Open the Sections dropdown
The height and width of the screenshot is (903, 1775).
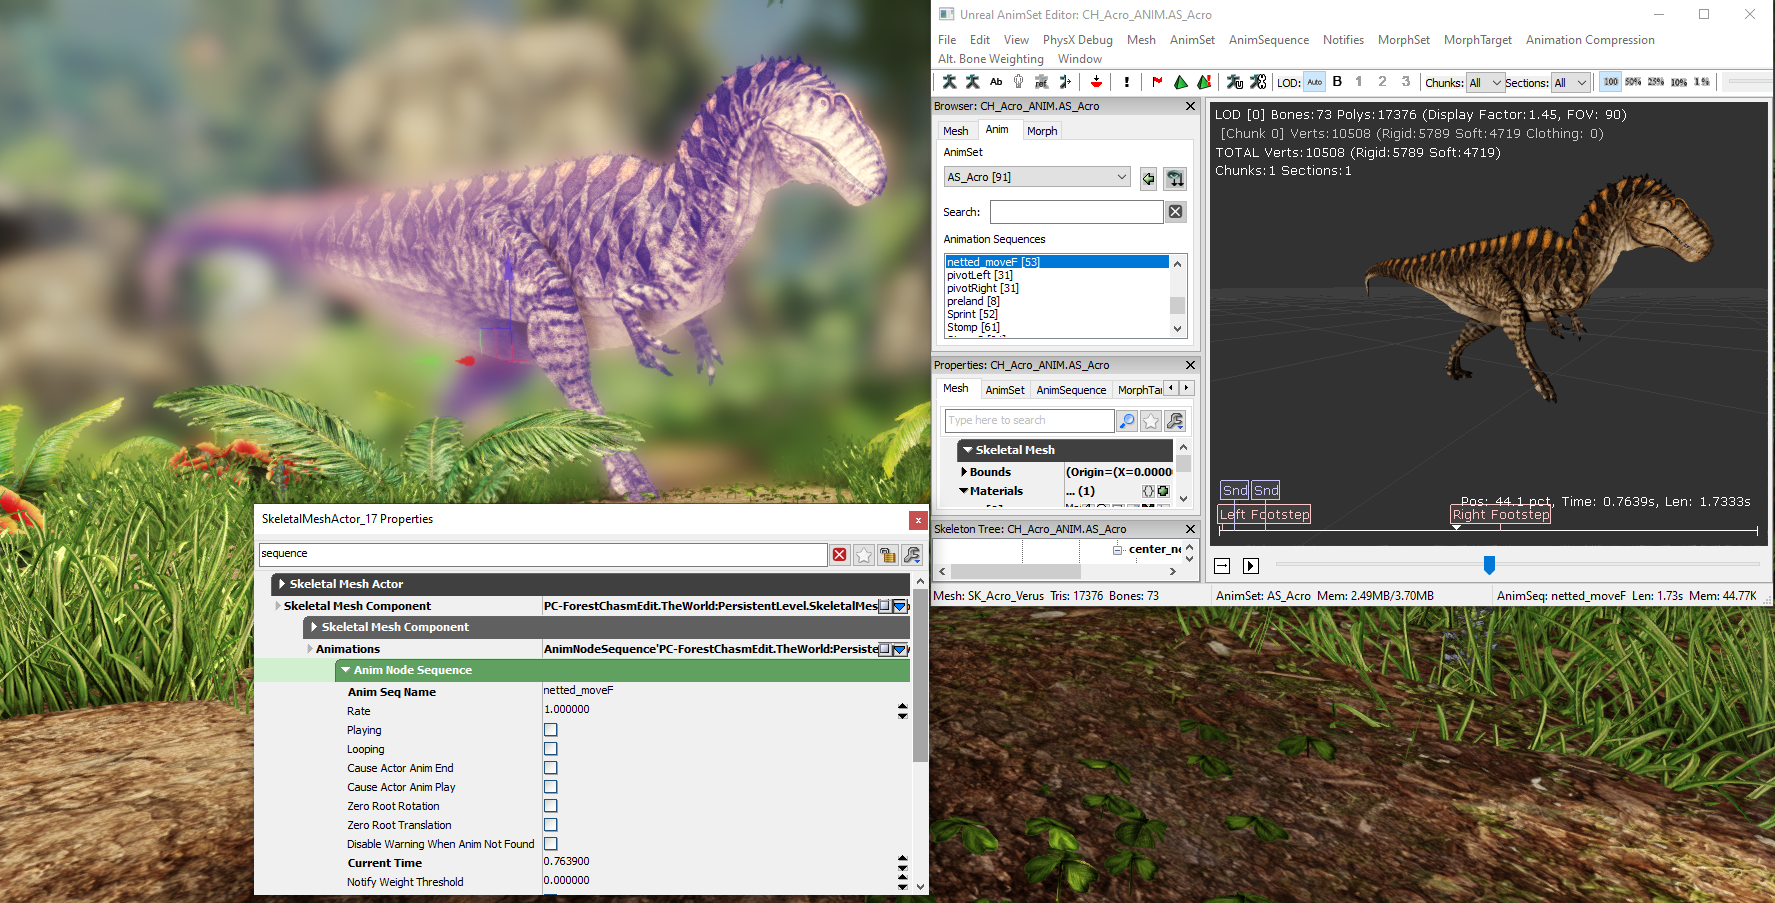[x=1570, y=83]
